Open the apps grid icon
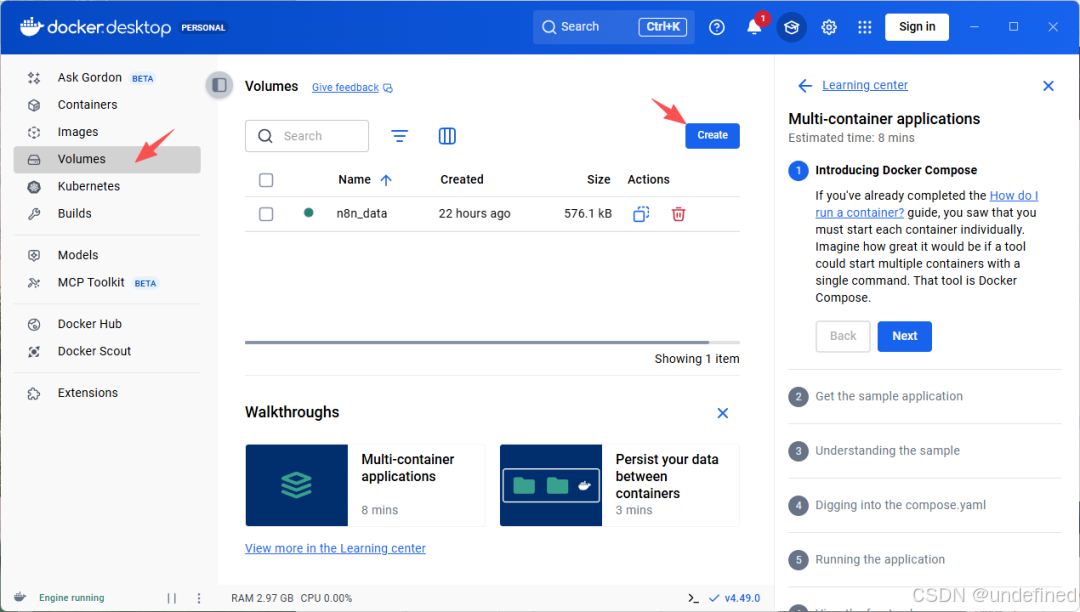The height and width of the screenshot is (612, 1080). pyautogui.click(x=864, y=27)
